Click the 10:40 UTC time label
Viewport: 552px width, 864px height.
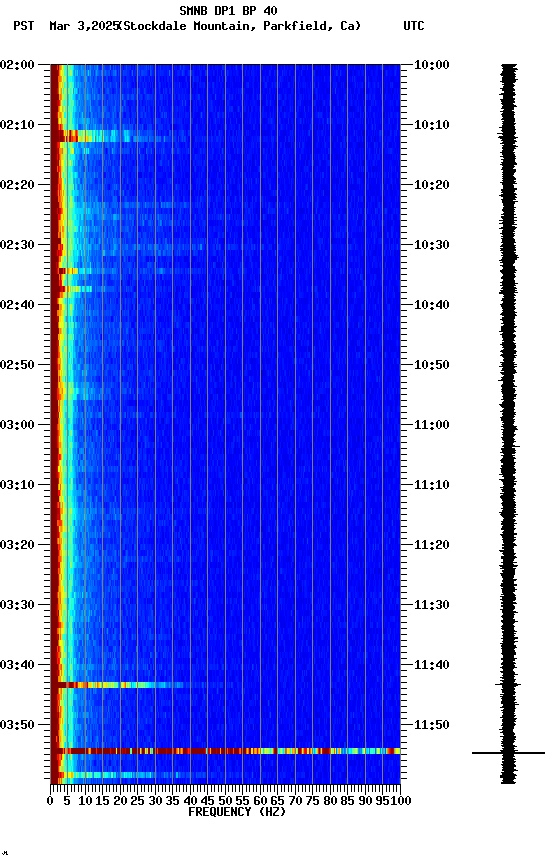tap(431, 305)
